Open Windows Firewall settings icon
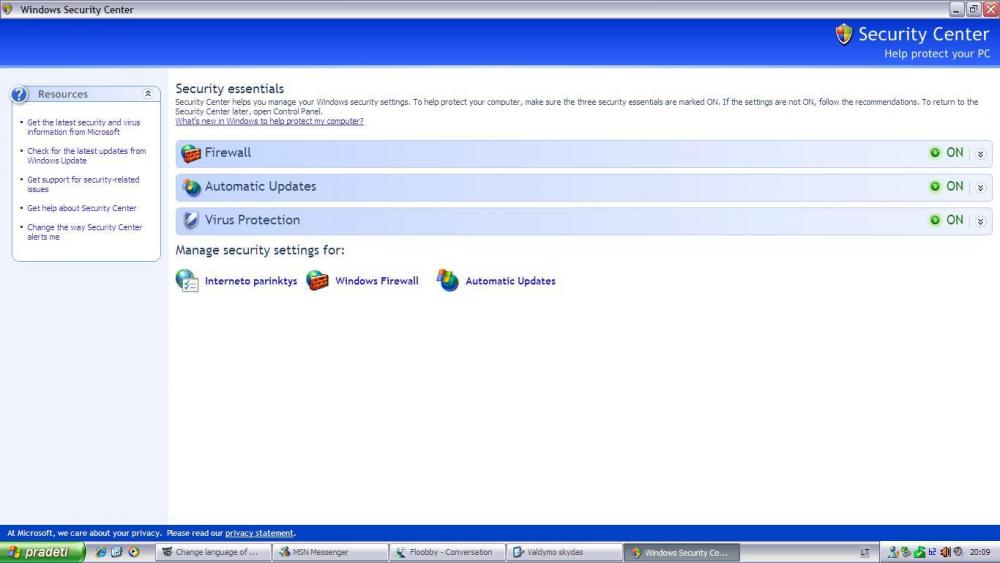Image resolution: width=1000 pixels, height=563 pixels. [x=317, y=281]
